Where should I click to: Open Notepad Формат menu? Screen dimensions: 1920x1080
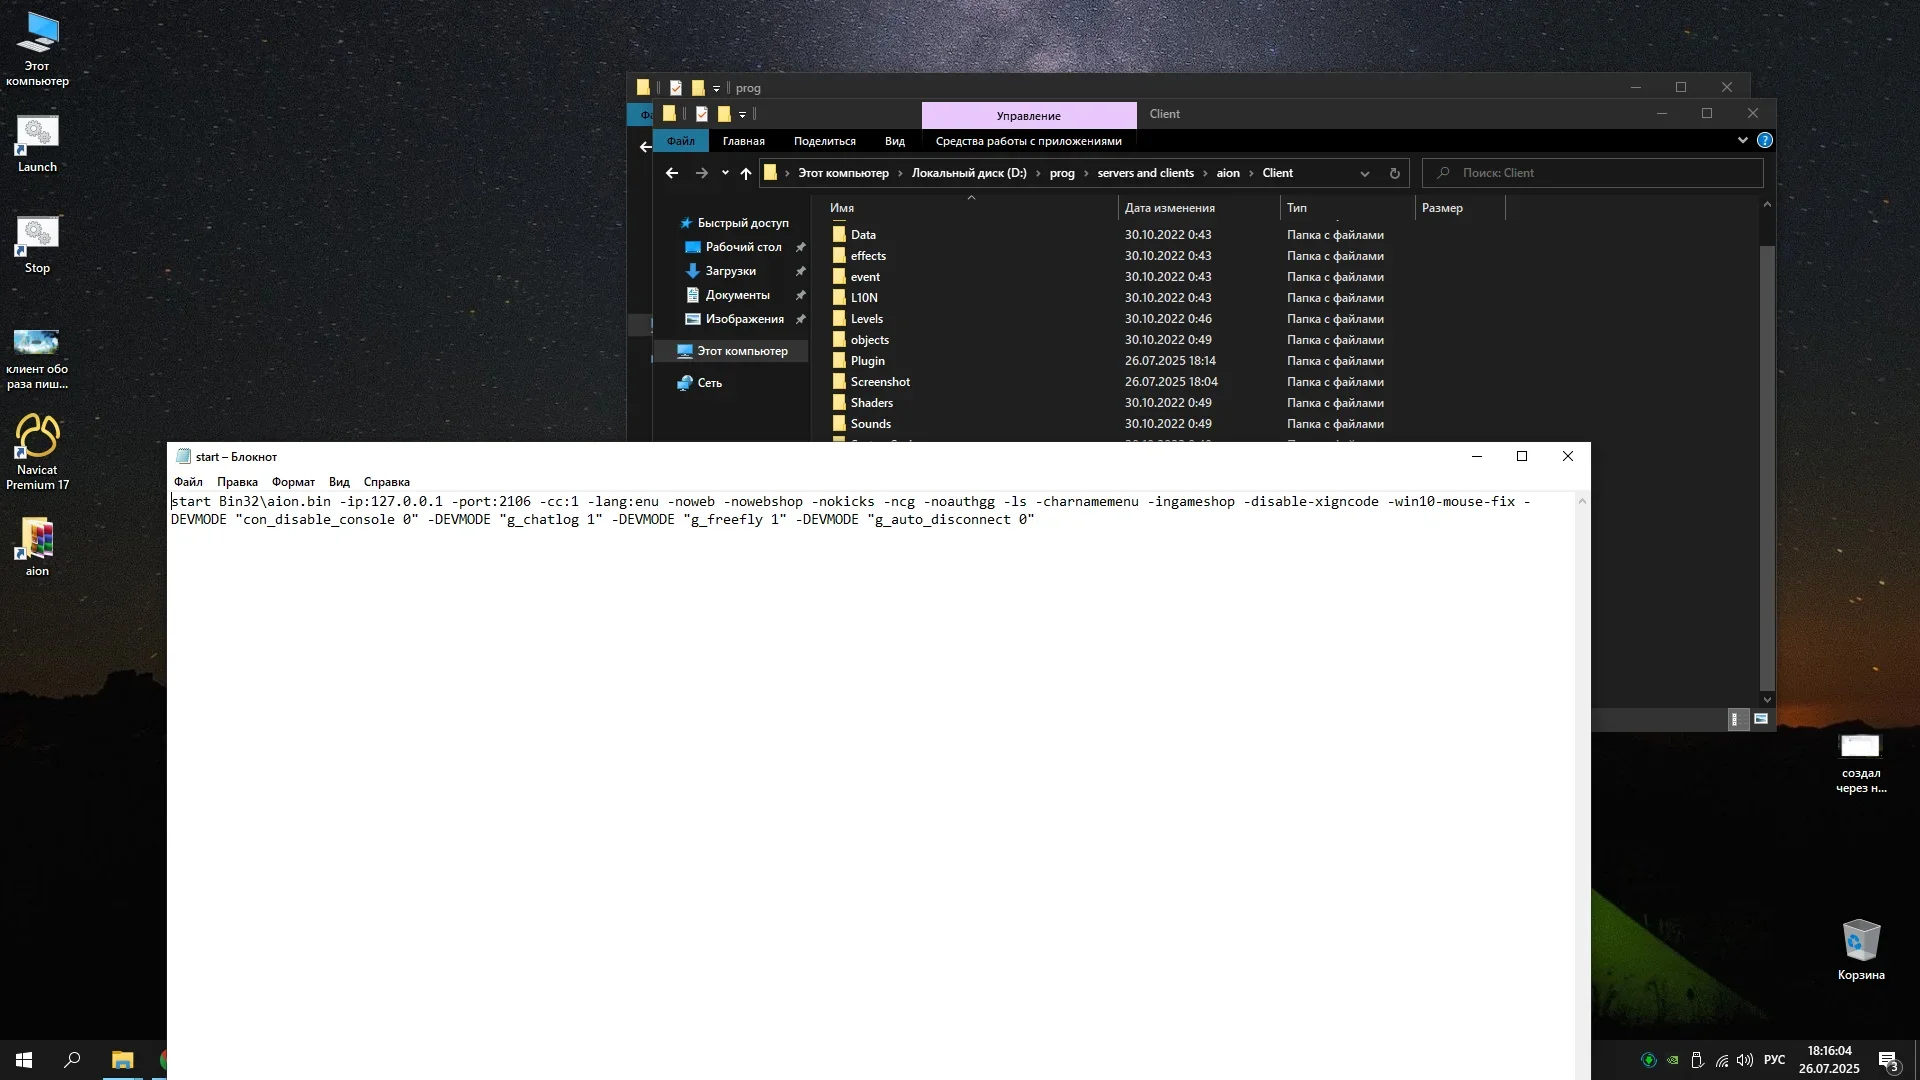(x=293, y=481)
